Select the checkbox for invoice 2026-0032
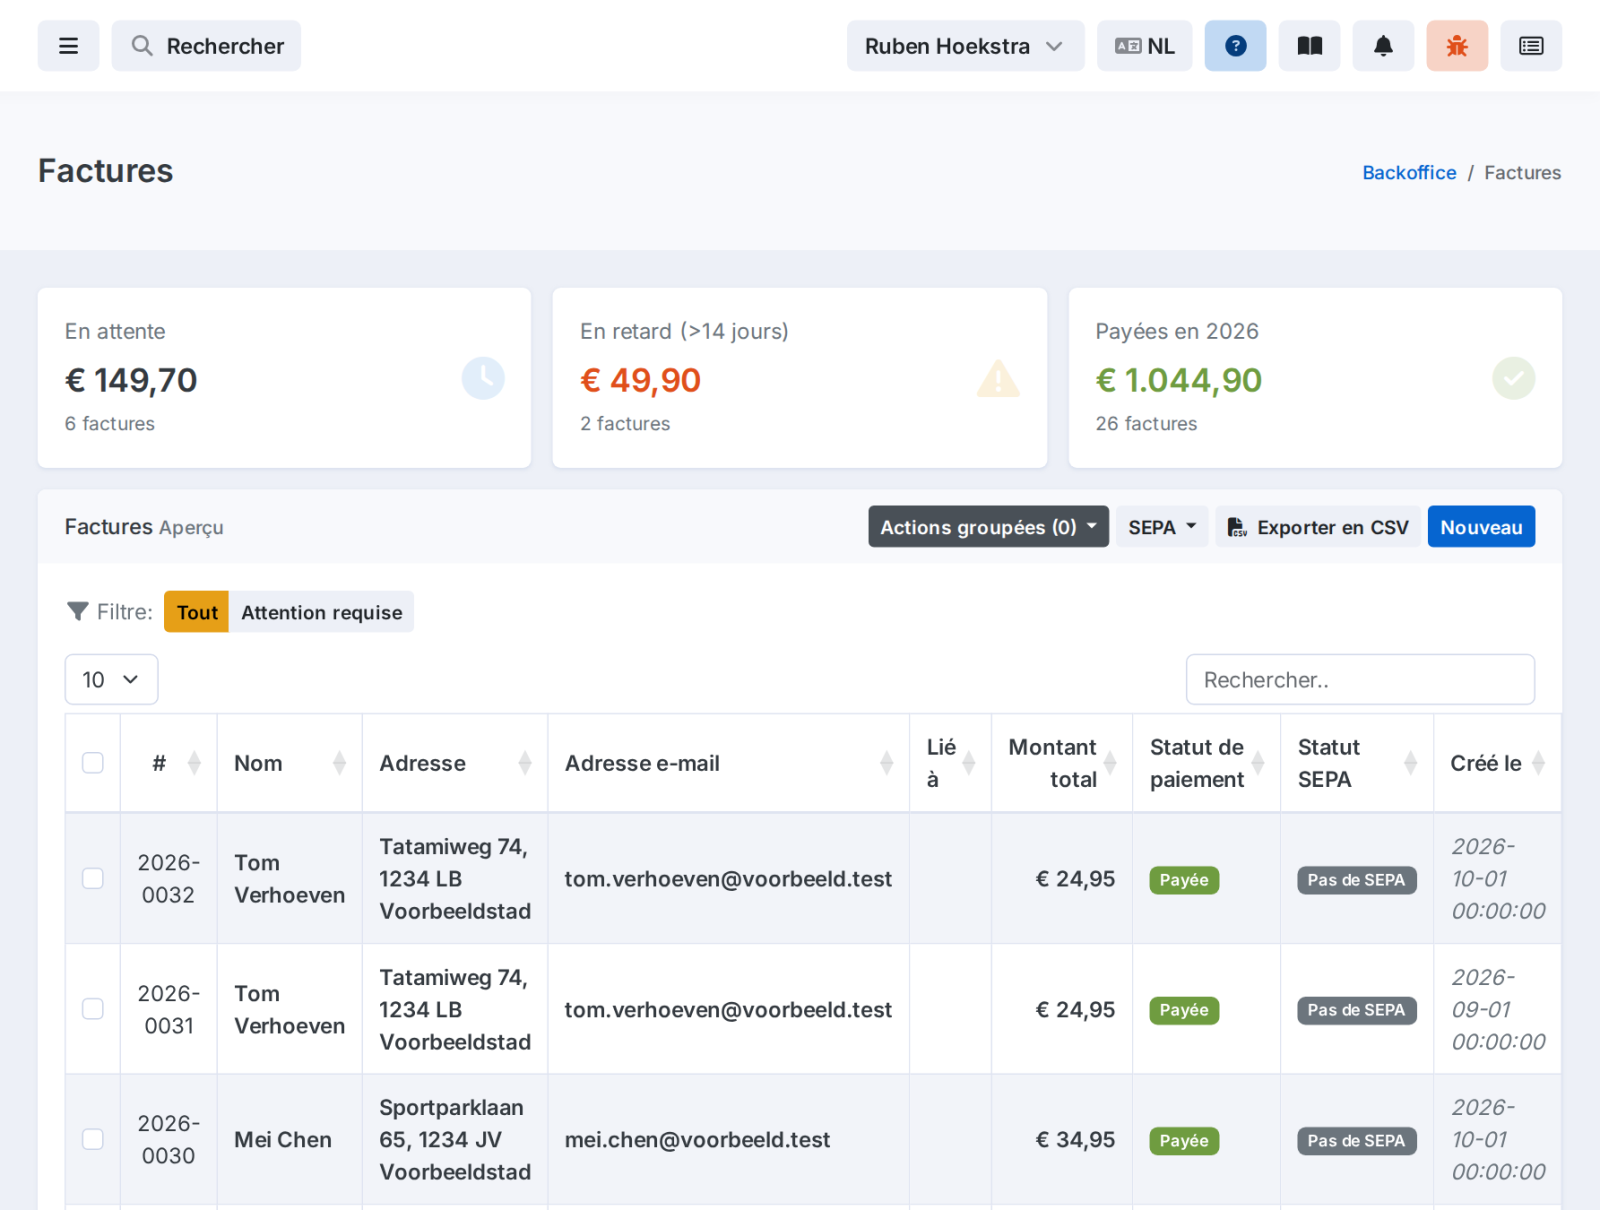1600x1210 pixels. (93, 878)
